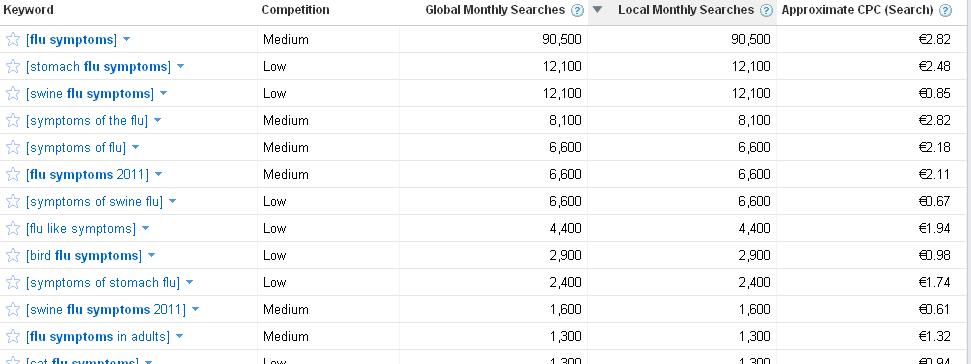Click the 8,100 Local Monthly Searches value
This screenshot has width=971, height=364.
click(x=754, y=120)
